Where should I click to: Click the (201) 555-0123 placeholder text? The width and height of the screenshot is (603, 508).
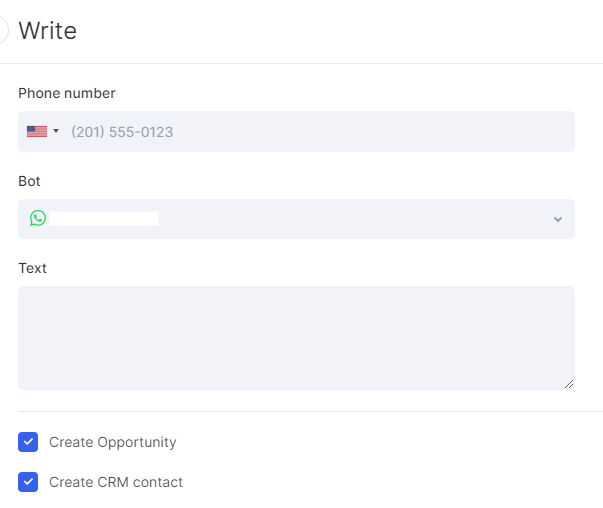pos(122,132)
